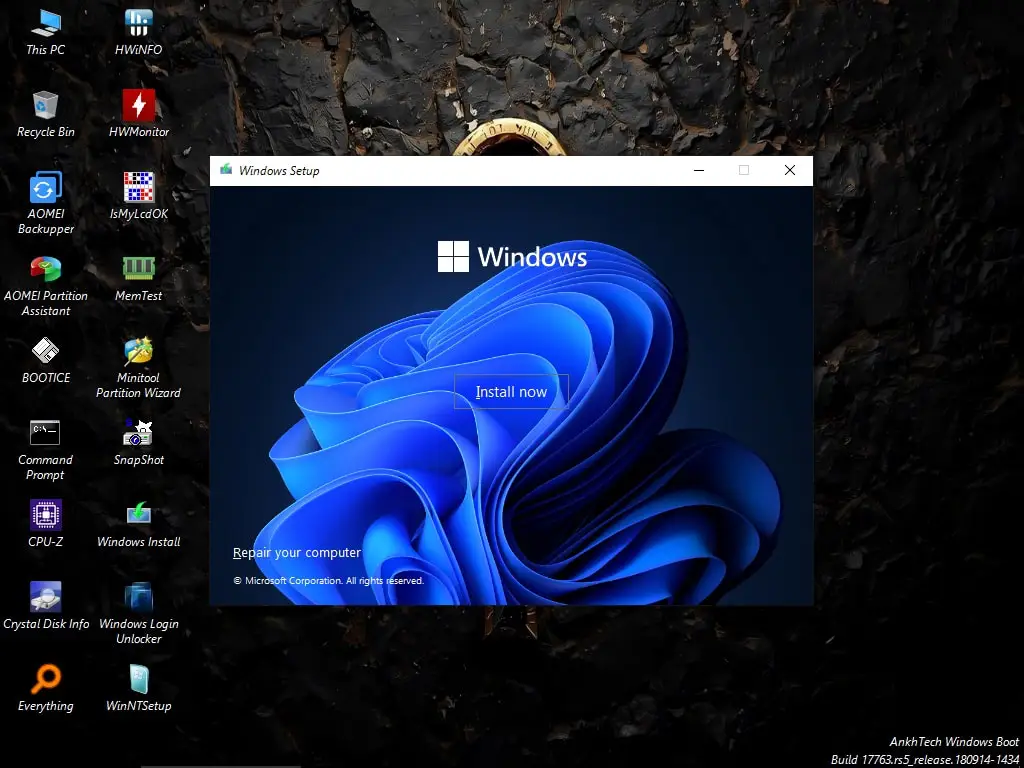Select Repair your computer
Image resolution: width=1024 pixels, height=768 pixels.
[x=297, y=552]
